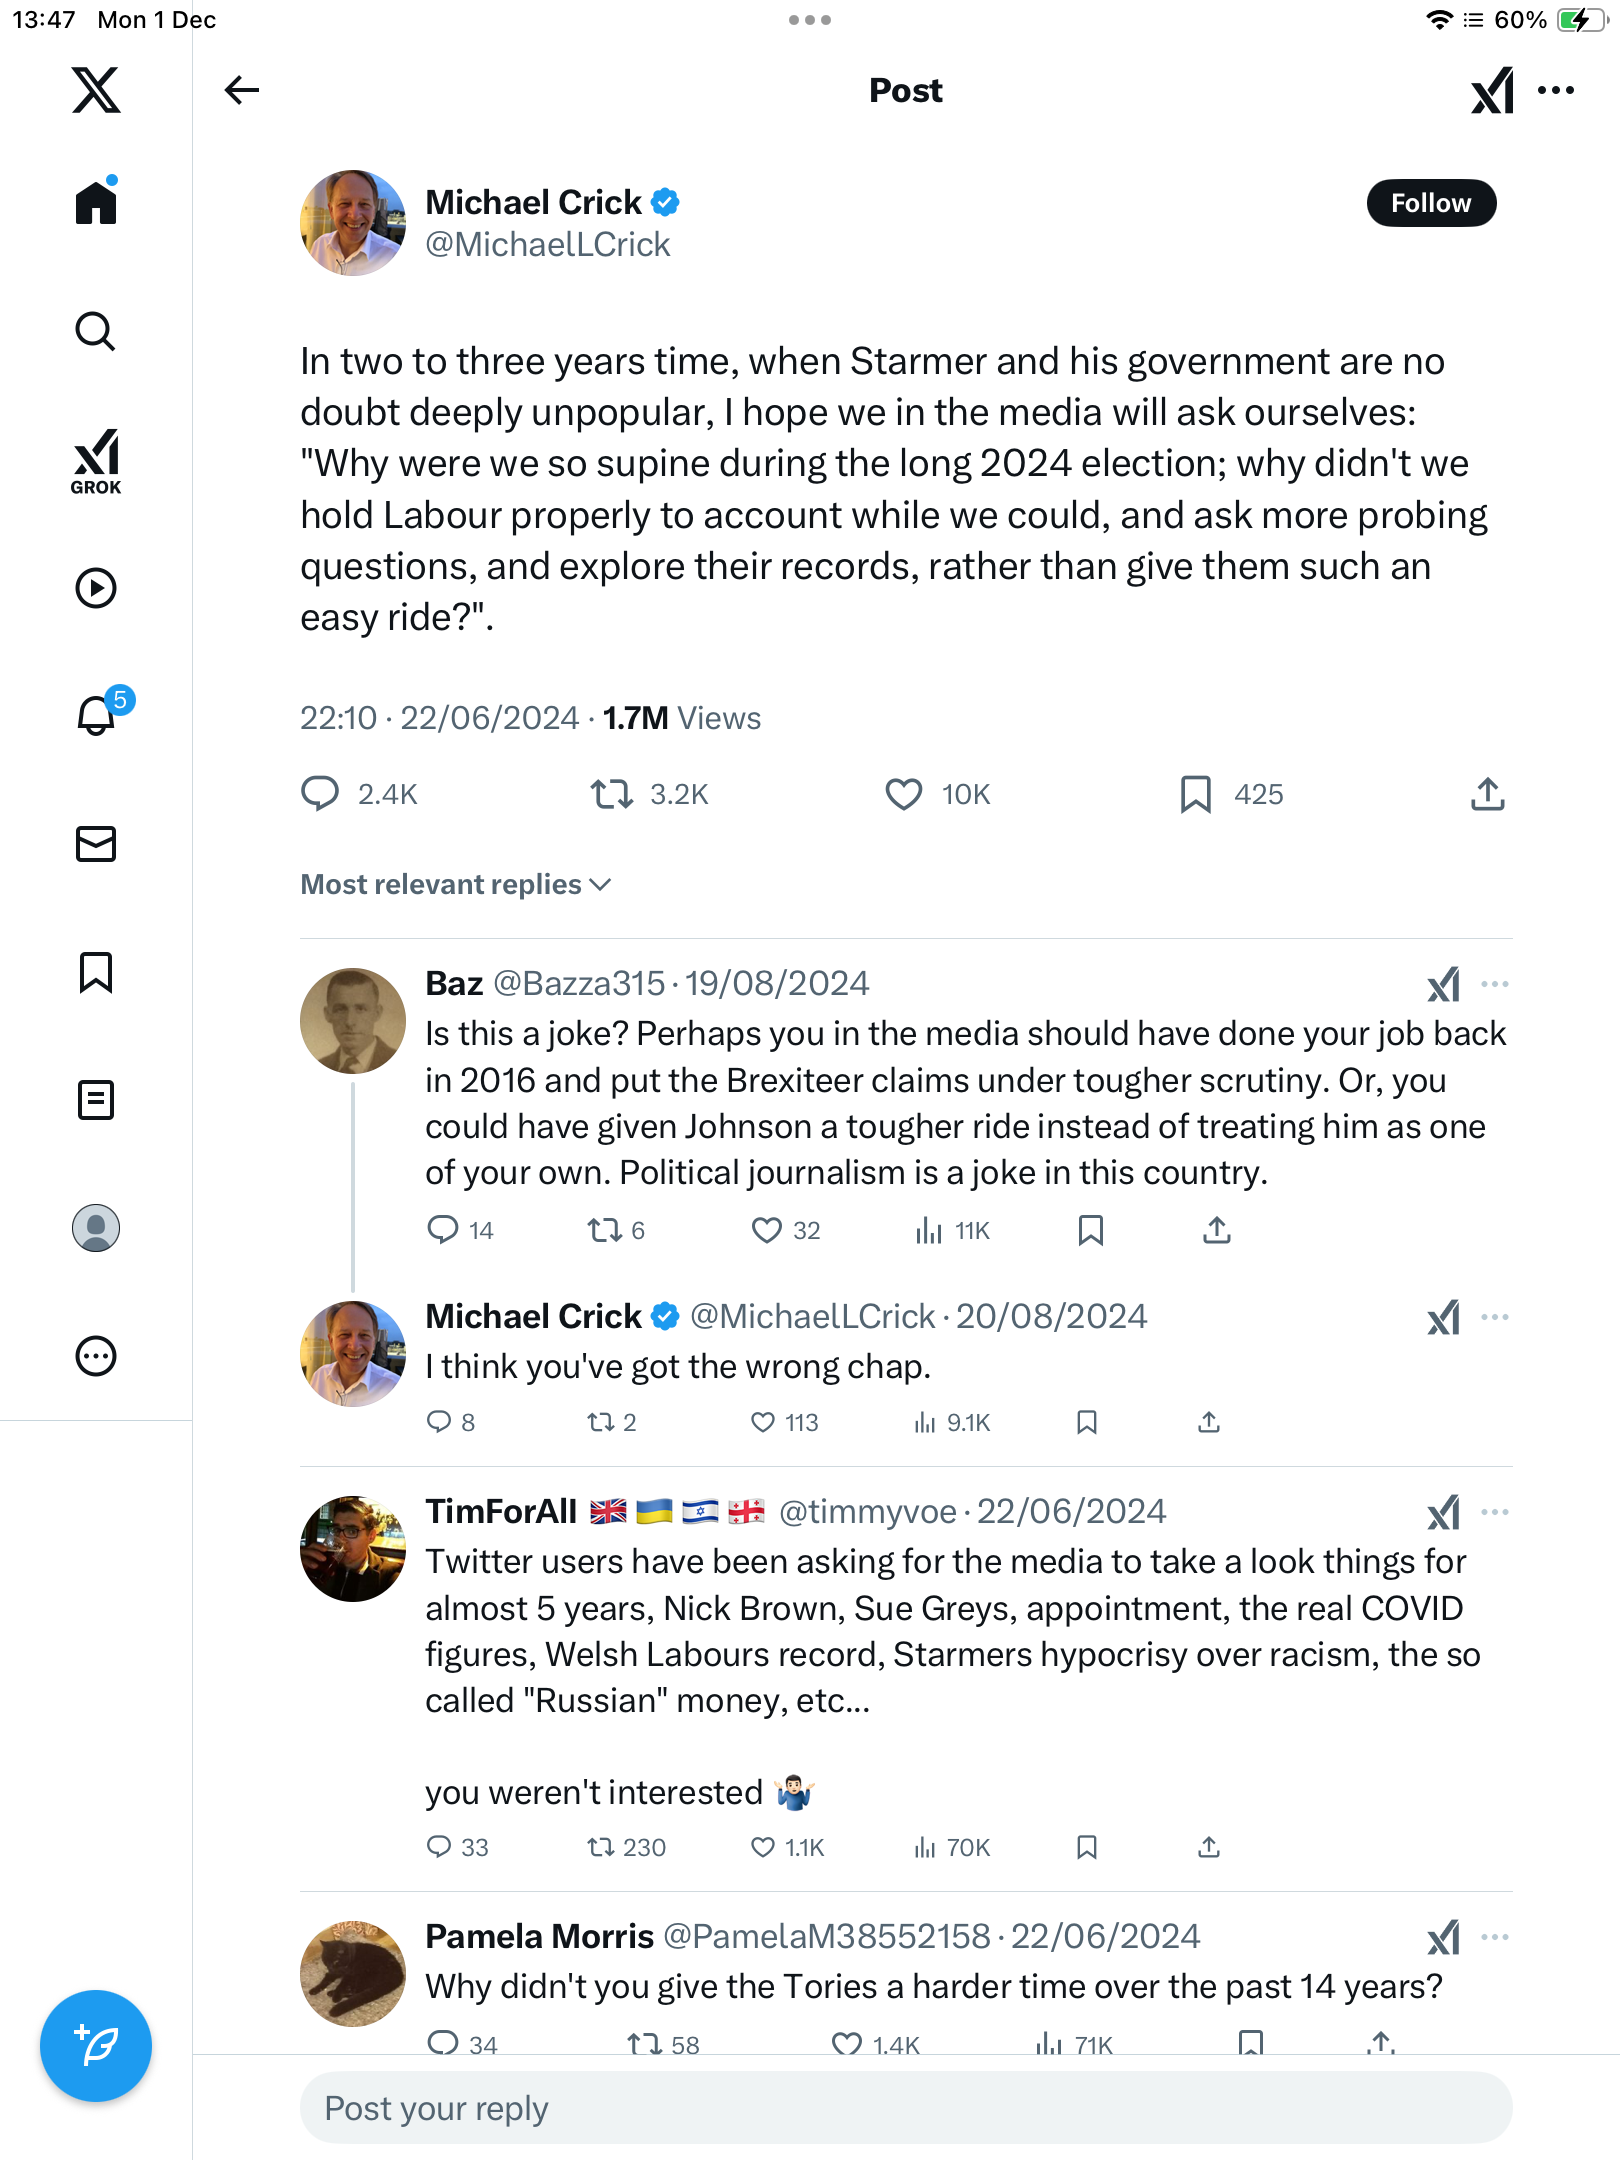Open the sidebar Bookmarks item
The image size is (1620, 2160).
click(x=96, y=972)
